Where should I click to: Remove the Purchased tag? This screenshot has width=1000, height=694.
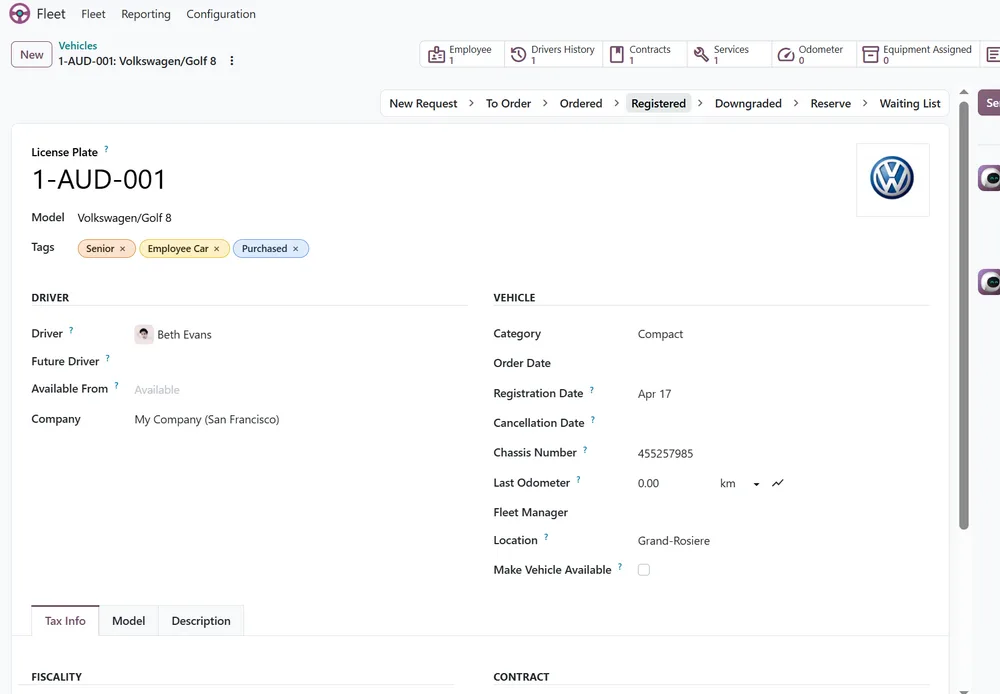click(295, 249)
